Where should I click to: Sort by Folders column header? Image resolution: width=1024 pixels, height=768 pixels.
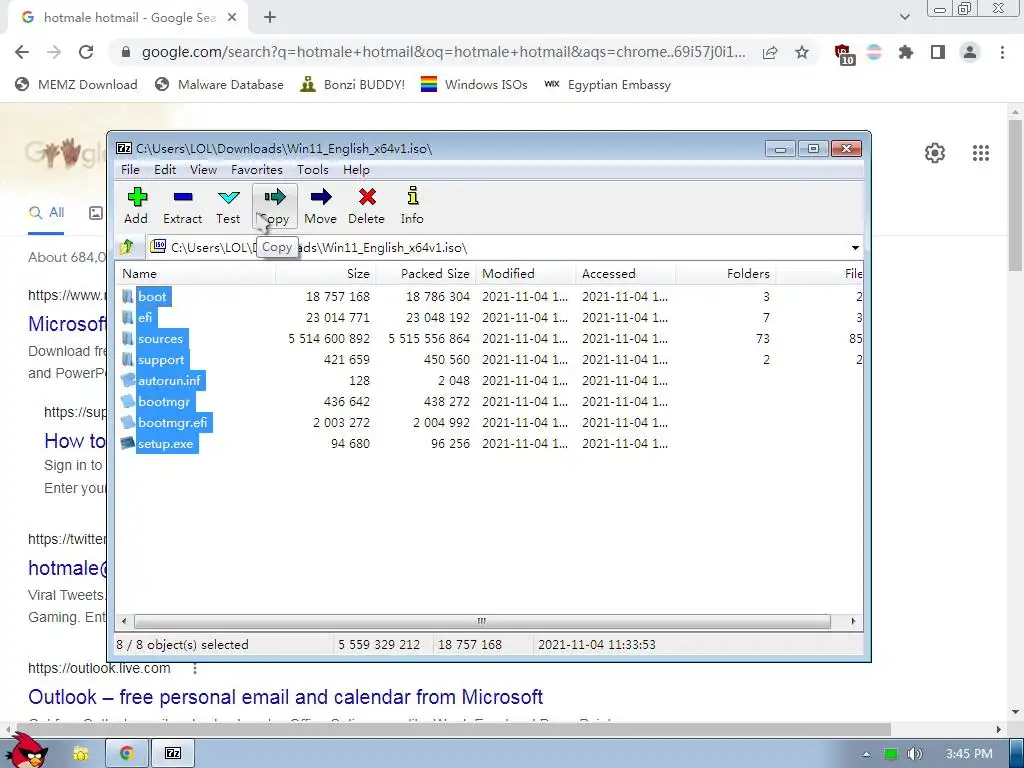tap(725, 274)
